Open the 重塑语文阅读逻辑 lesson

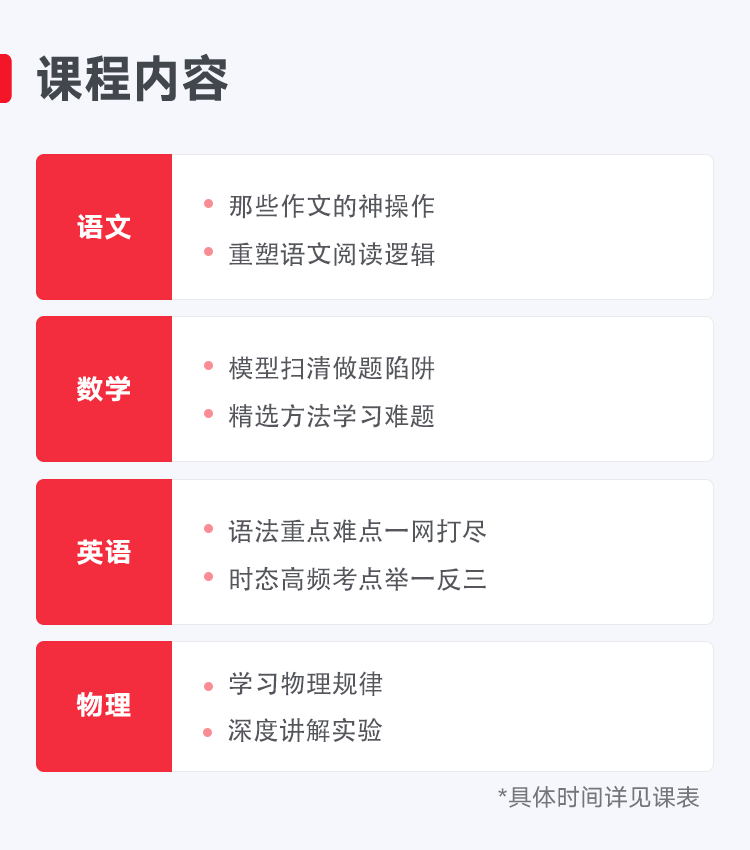(332, 254)
